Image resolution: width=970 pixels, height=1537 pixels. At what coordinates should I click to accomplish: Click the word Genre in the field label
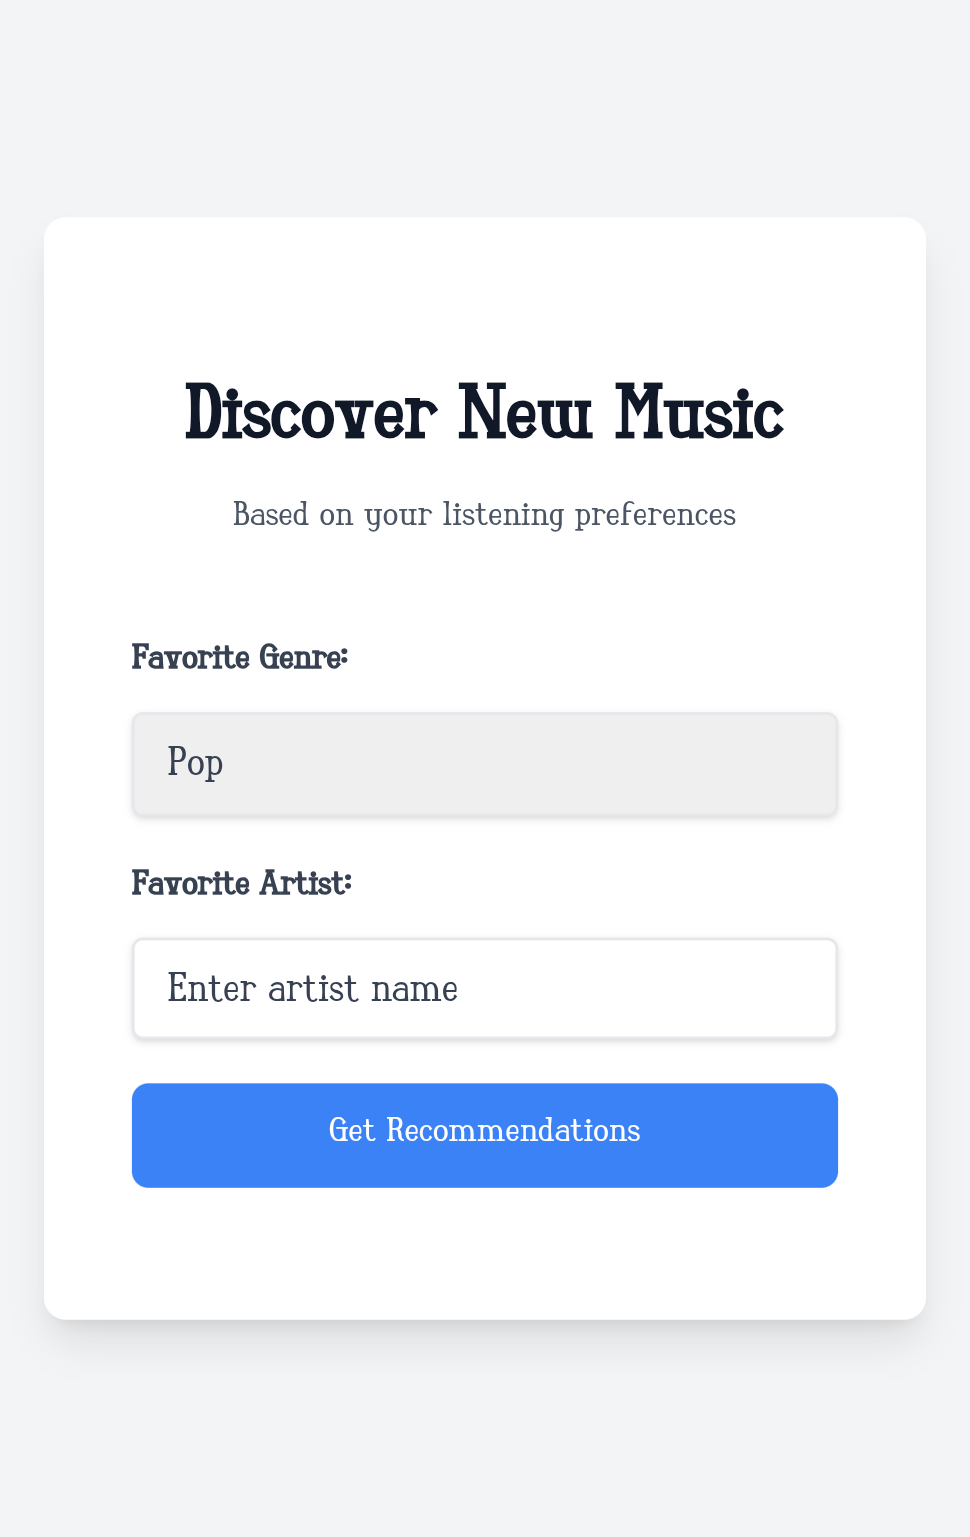point(303,658)
